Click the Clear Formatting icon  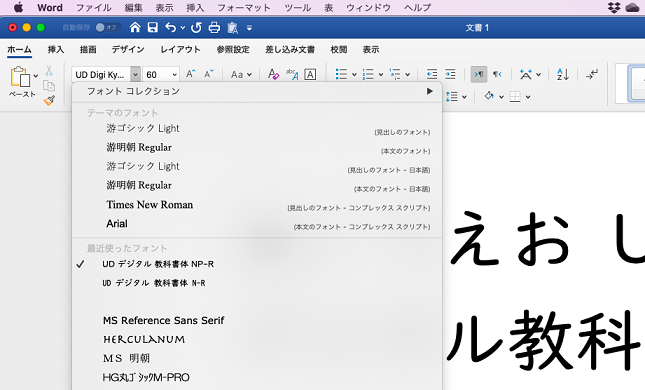[x=273, y=74]
